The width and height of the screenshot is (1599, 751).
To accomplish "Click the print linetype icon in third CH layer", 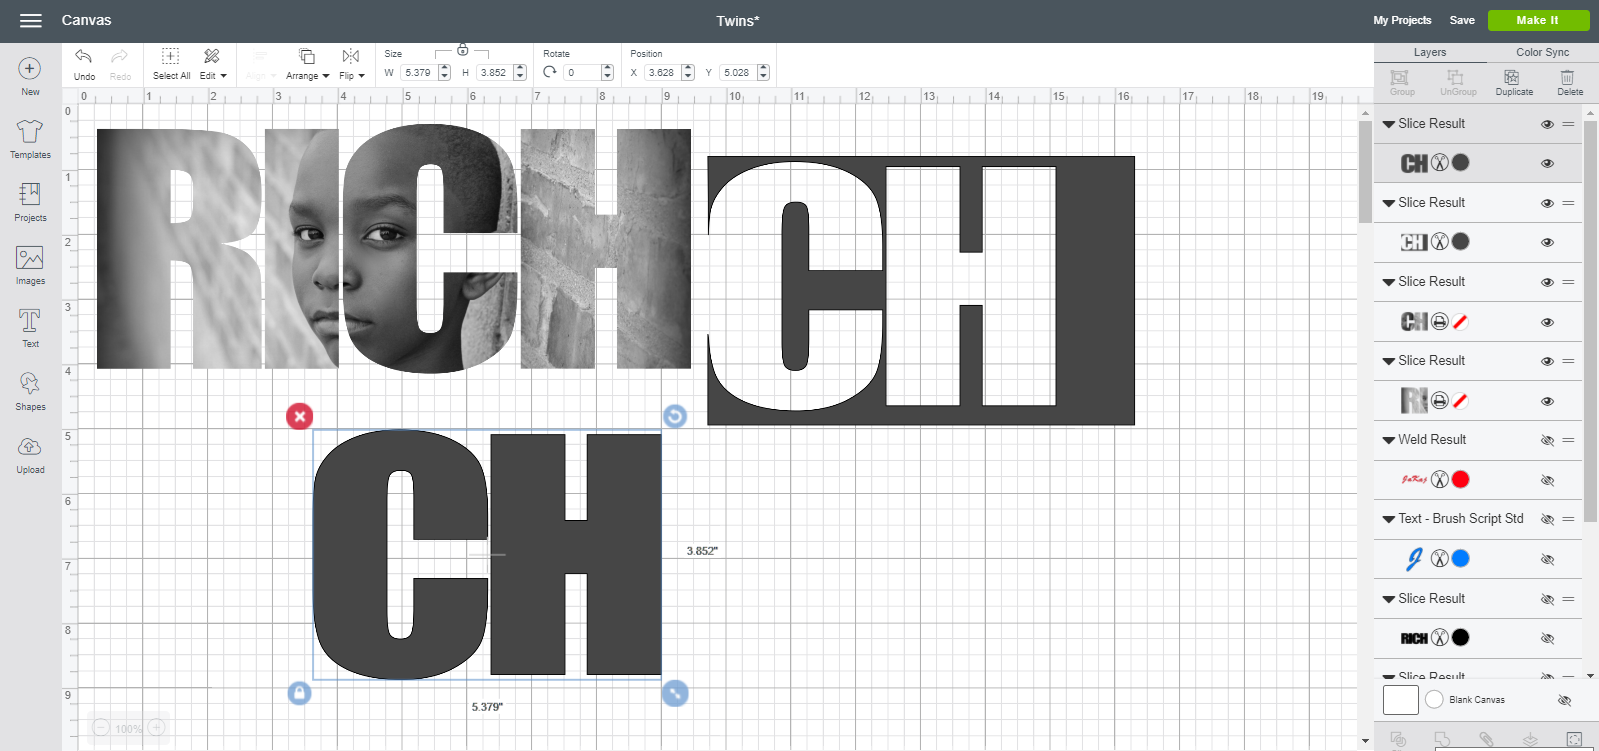I will tap(1440, 321).
